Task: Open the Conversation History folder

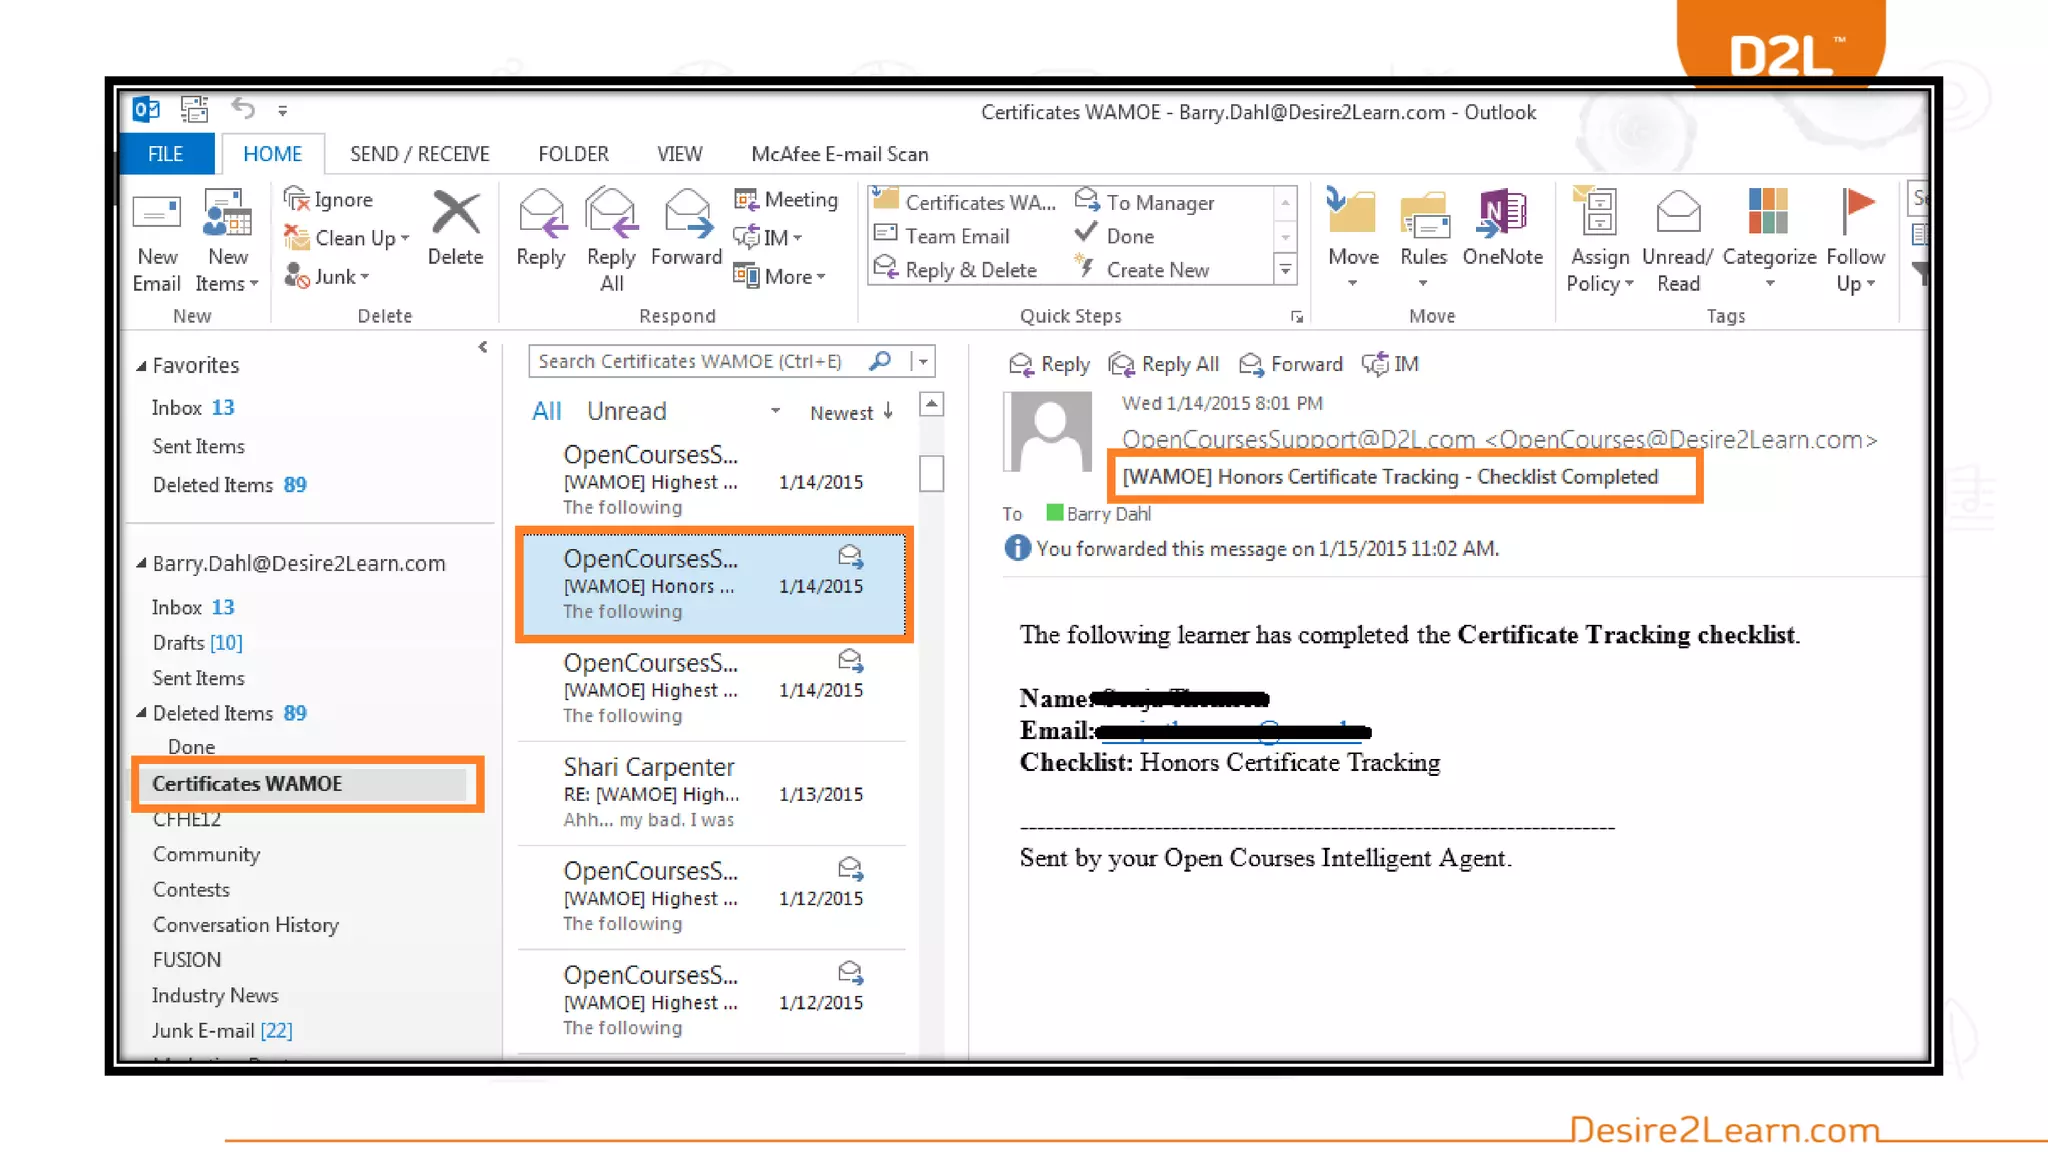Action: pos(246,925)
